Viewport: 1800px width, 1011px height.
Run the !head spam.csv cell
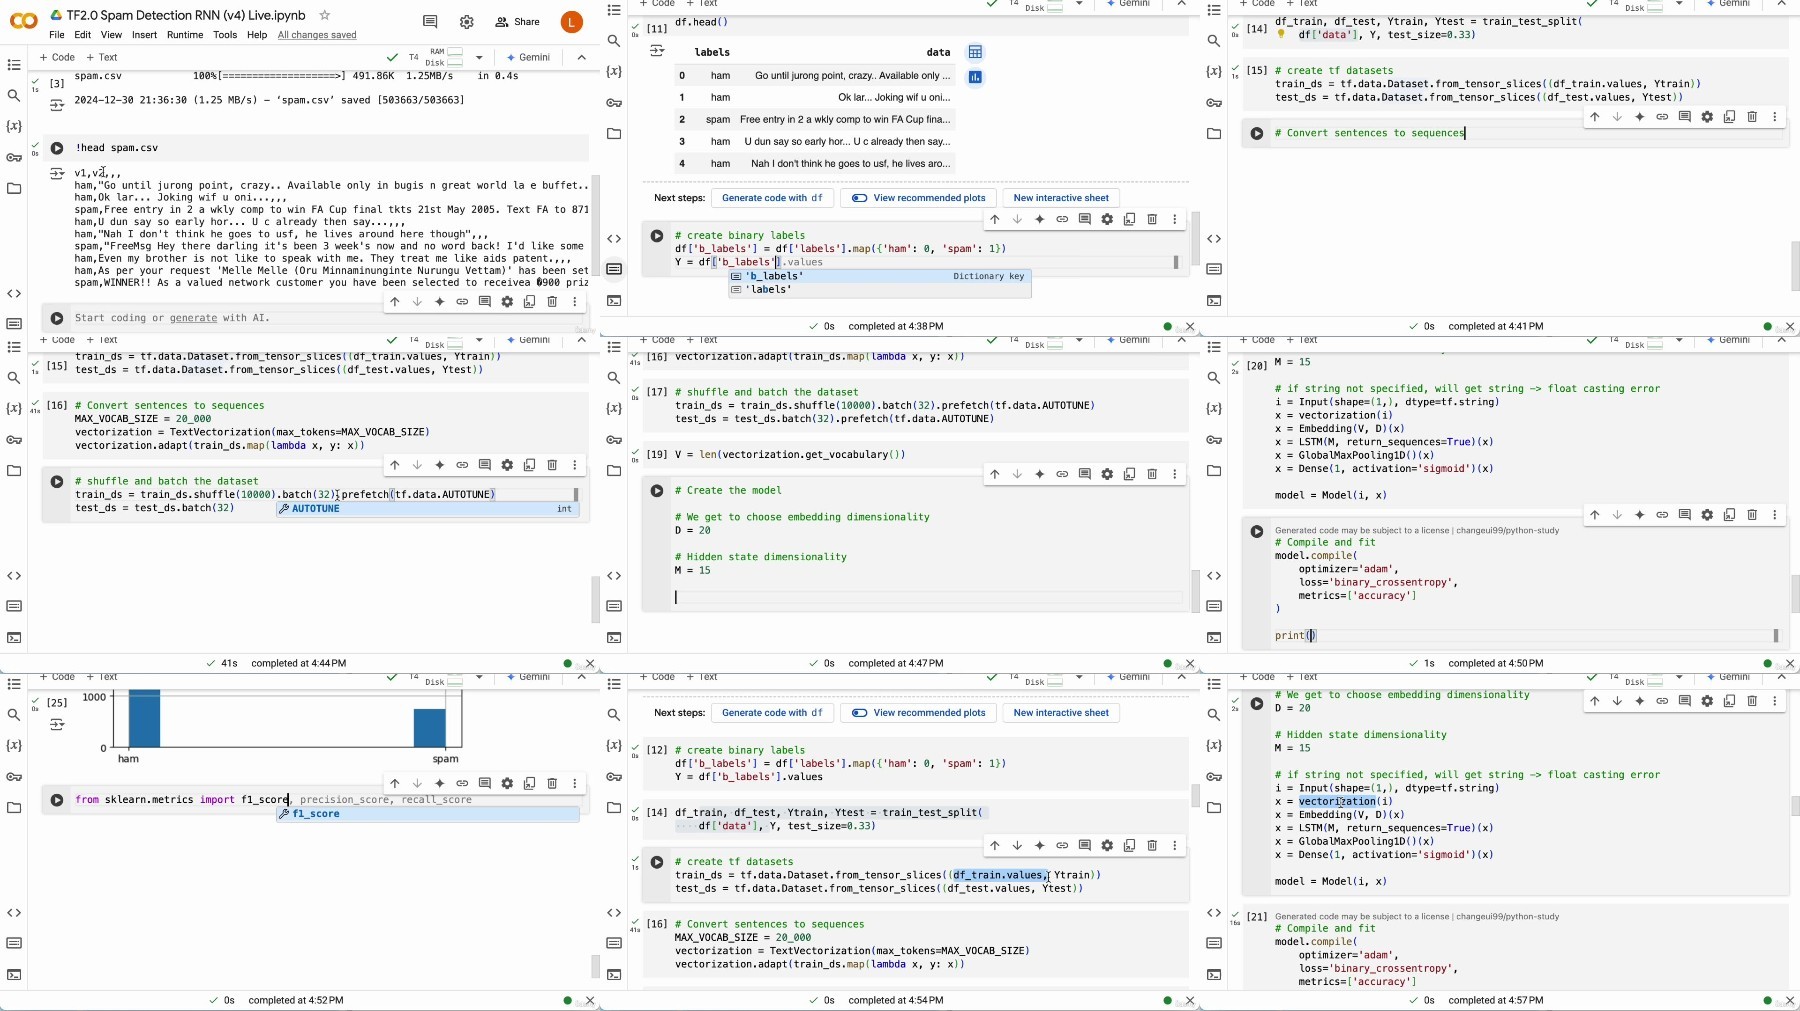coord(57,148)
